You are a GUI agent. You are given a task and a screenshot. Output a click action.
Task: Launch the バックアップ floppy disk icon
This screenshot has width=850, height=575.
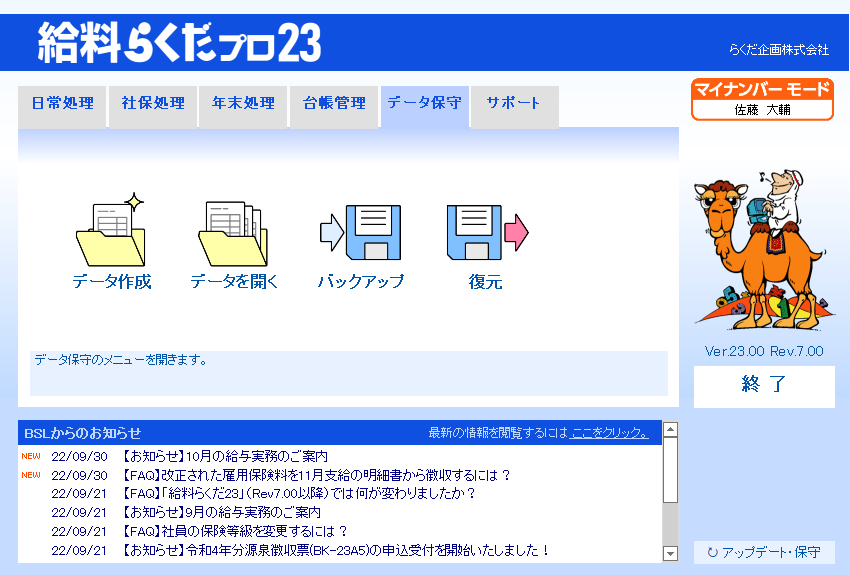tap(360, 232)
